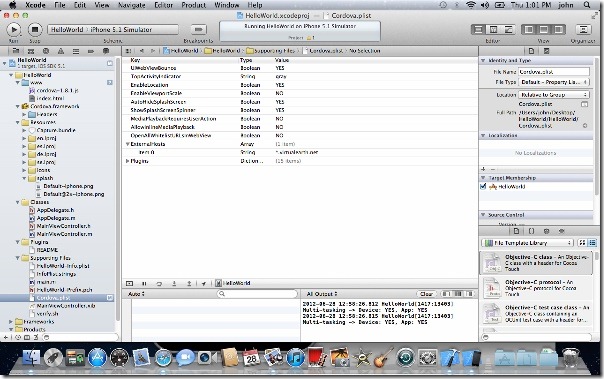Screen dimensions: 604x379
Task: Show the Issue navigator icon
Action: (61, 51)
